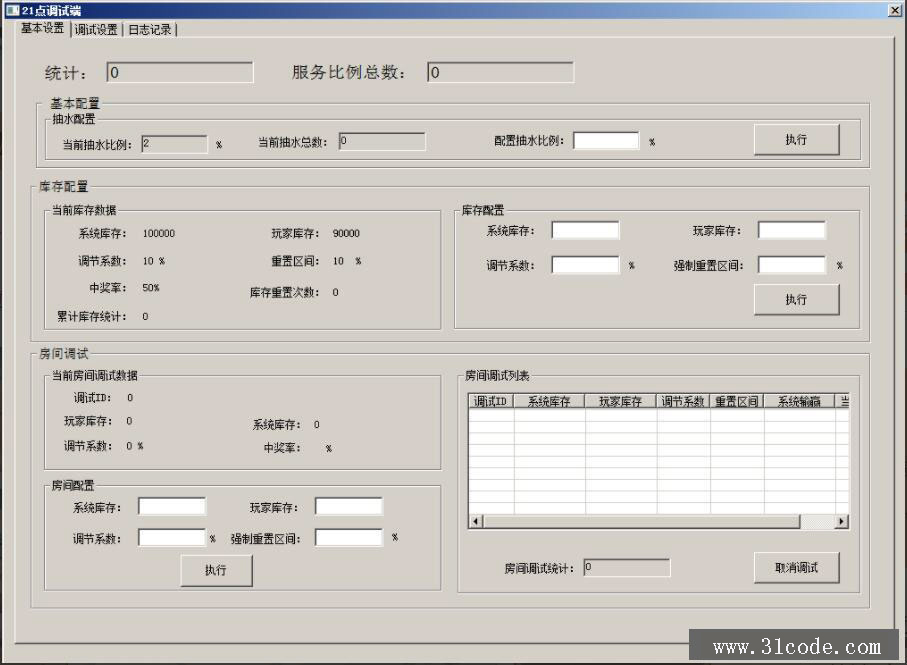
Task: Focus the 配置抽水比例 input field
Action: (606, 141)
